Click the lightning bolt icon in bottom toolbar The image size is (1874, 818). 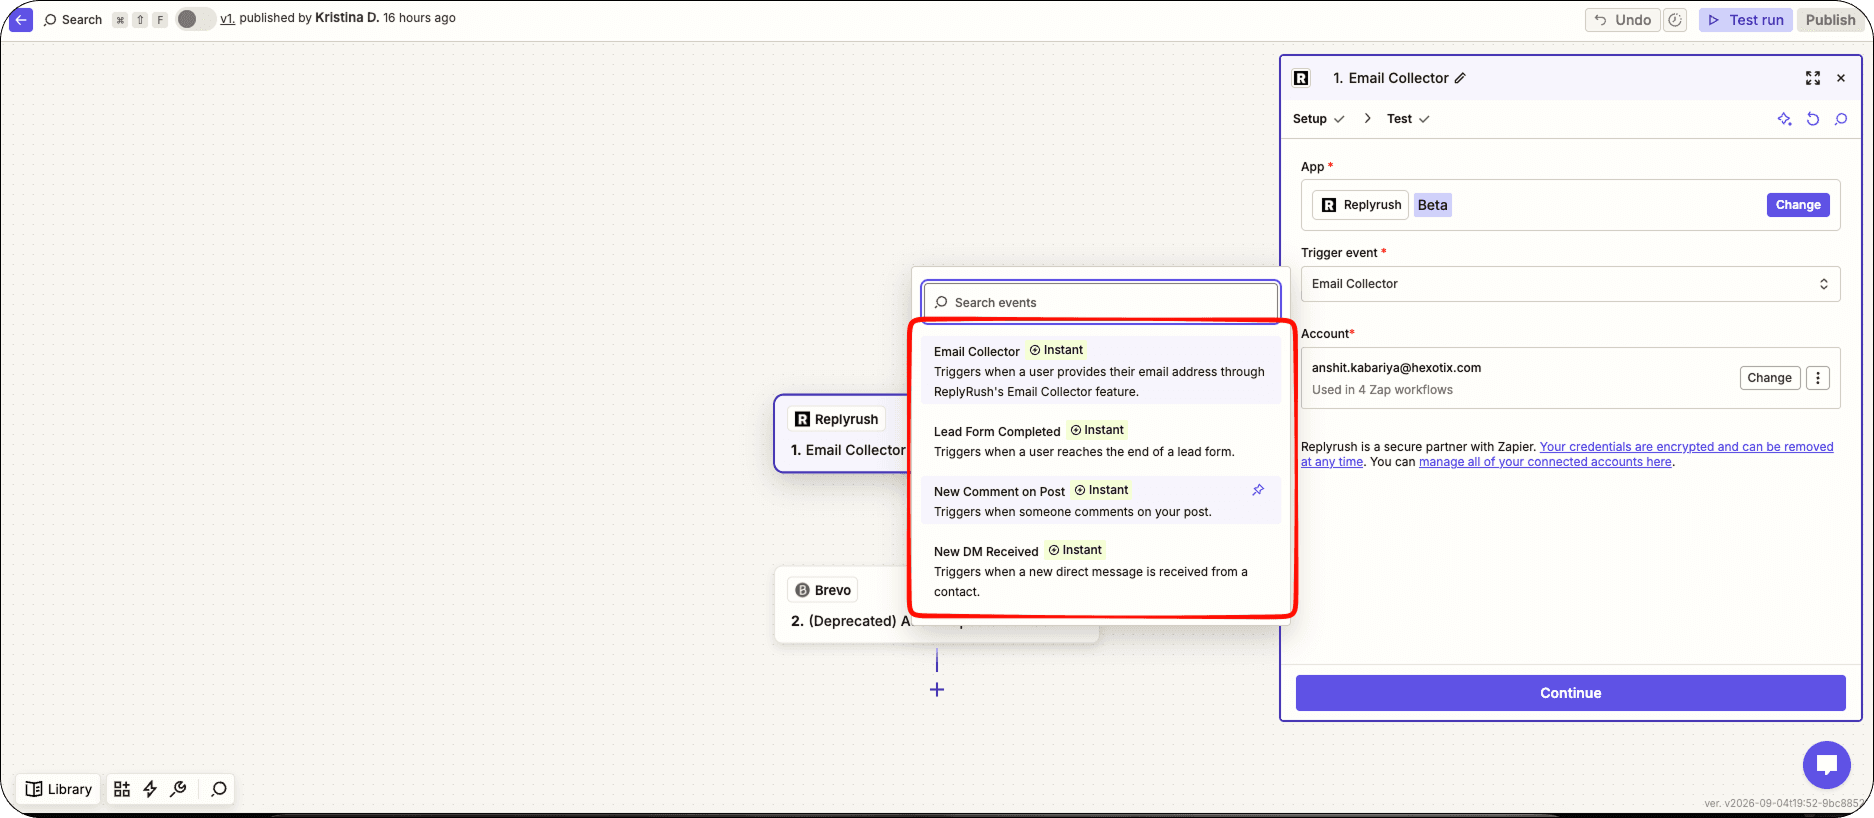pyautogui.click(x=150, y=789)
